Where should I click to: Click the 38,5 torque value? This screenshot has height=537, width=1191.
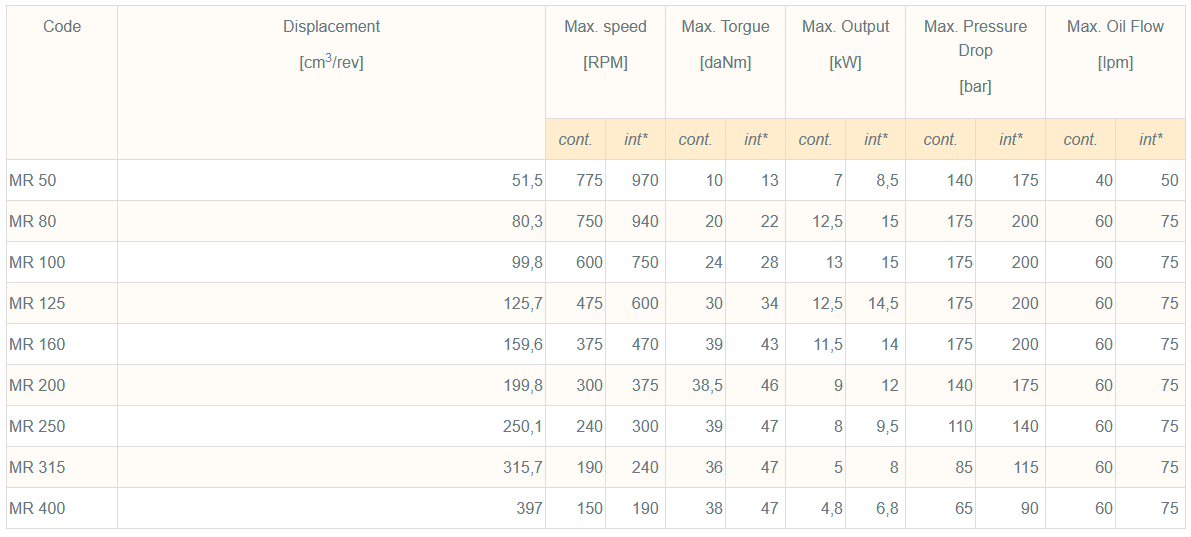pyautogui.click(x=705, y=386)
